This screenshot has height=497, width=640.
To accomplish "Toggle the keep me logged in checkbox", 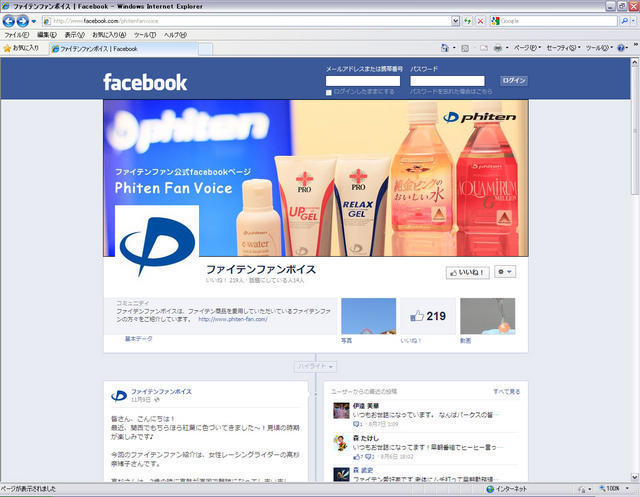I will [329, 92].
